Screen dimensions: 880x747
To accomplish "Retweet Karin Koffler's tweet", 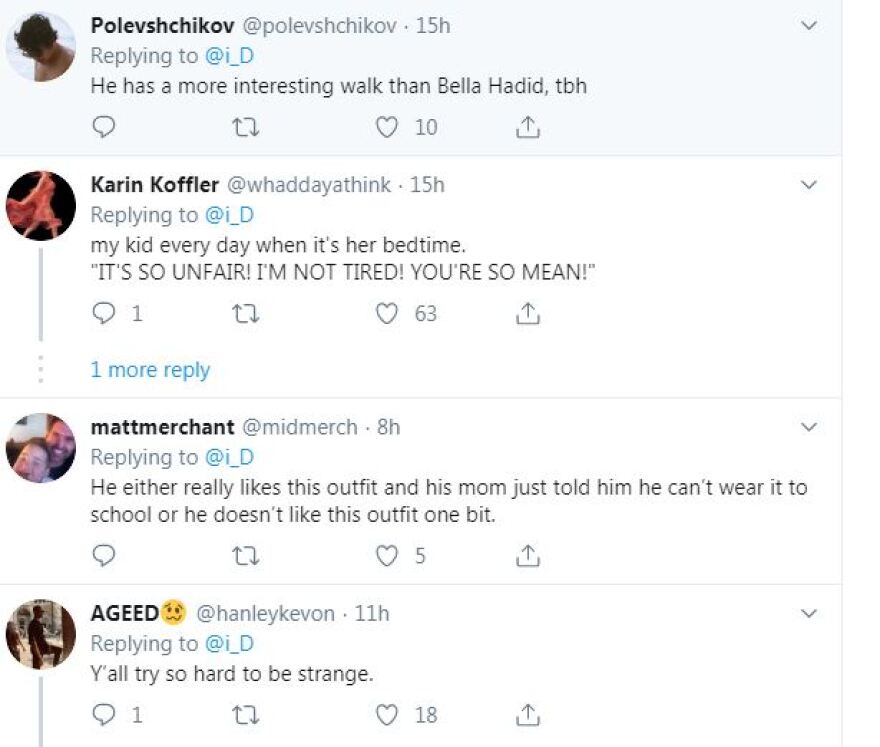I will (244, 313).
